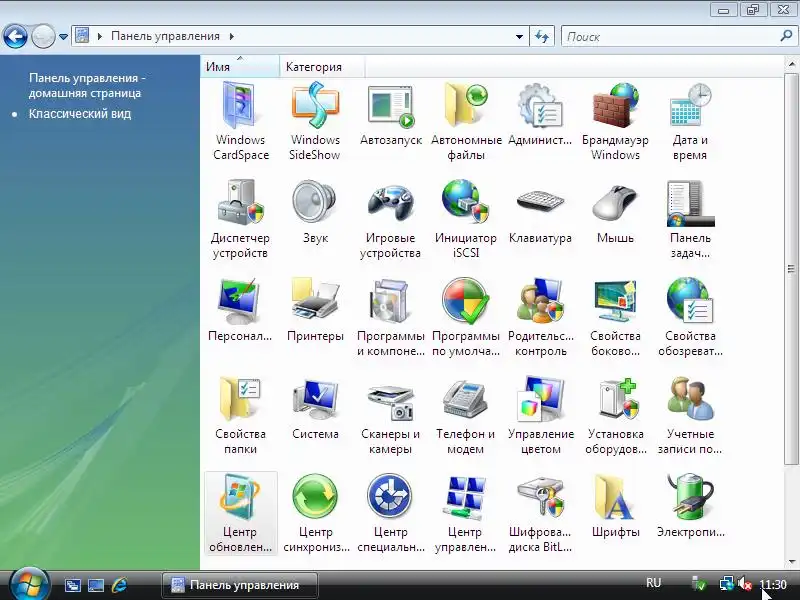Open Система item

[x=315, y=408]
